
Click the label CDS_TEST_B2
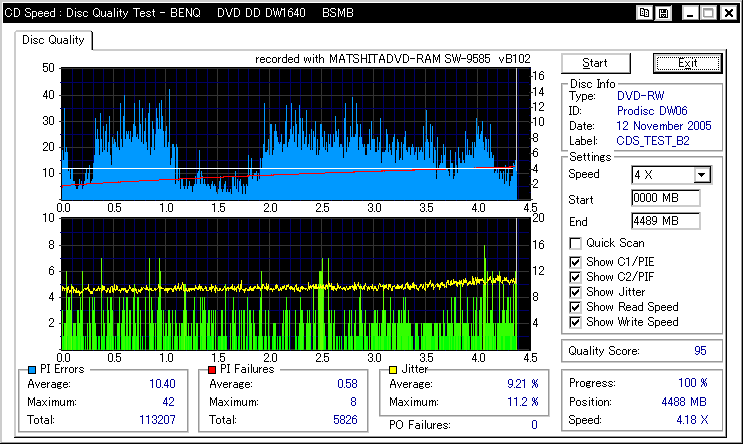coord(652,141)
